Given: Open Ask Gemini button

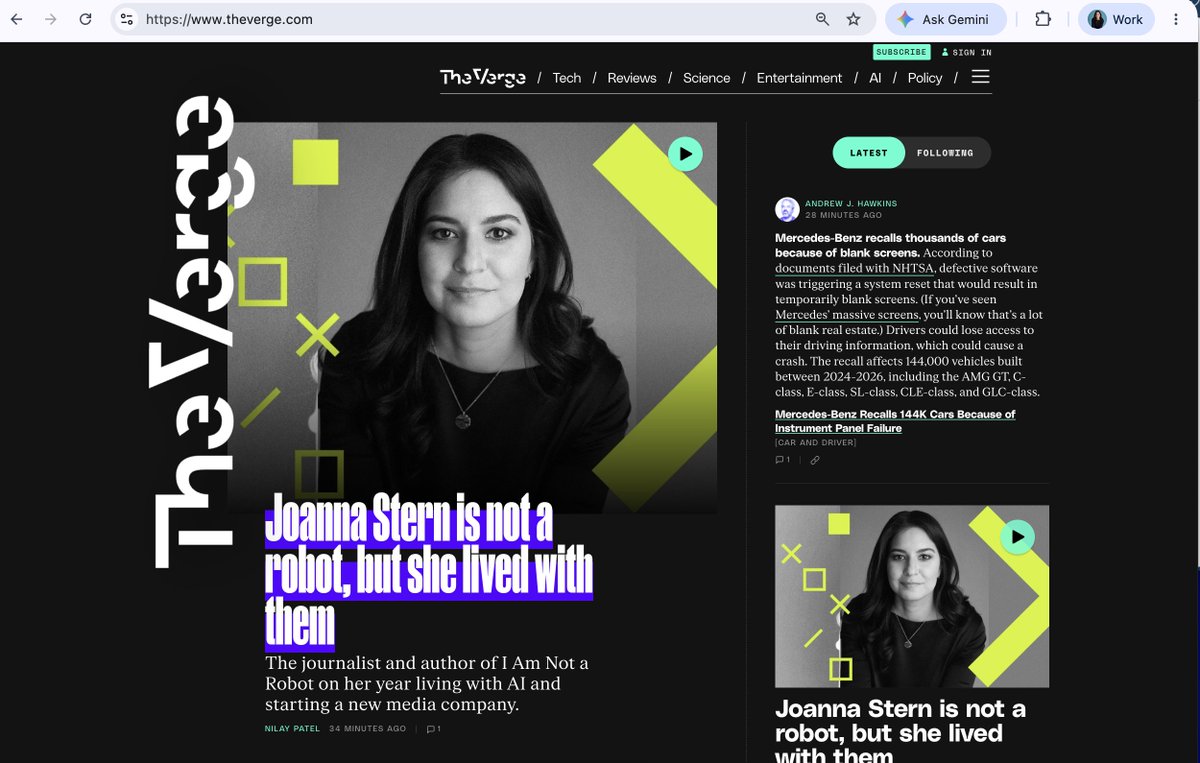Looking at the screenshot, I should (x=945, y=19).
